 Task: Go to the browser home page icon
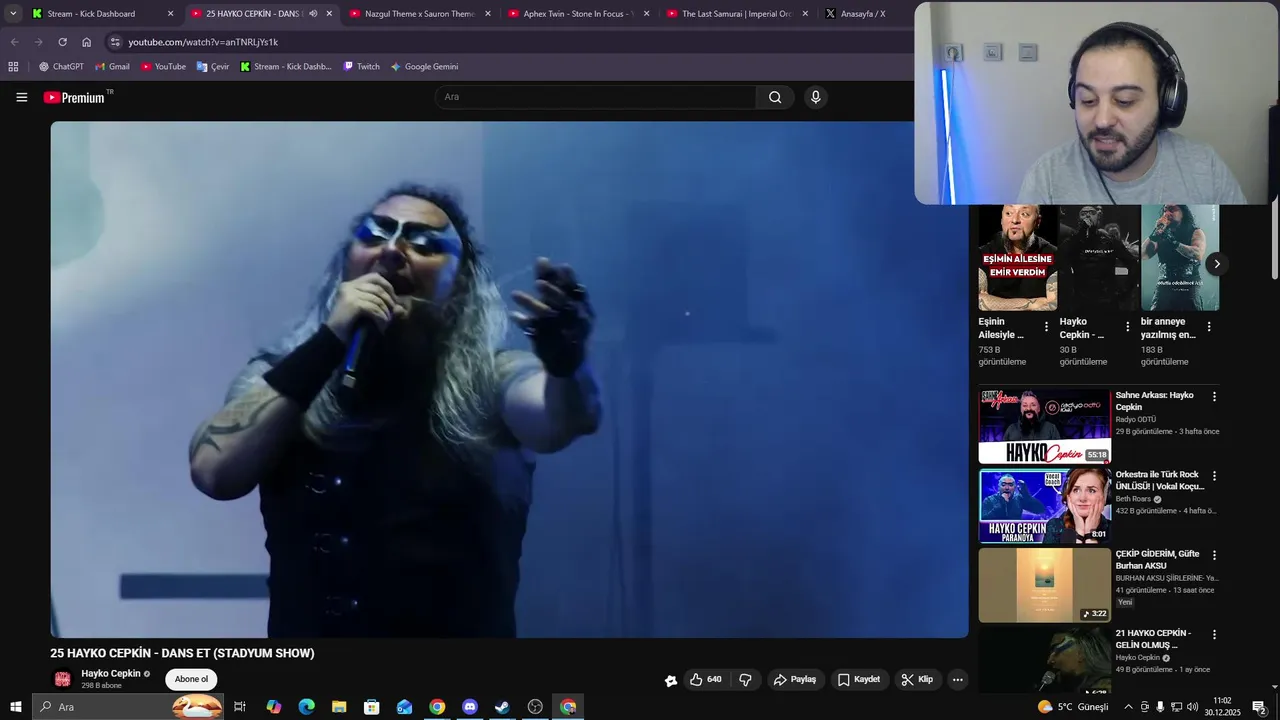click(x=86, y=42)
